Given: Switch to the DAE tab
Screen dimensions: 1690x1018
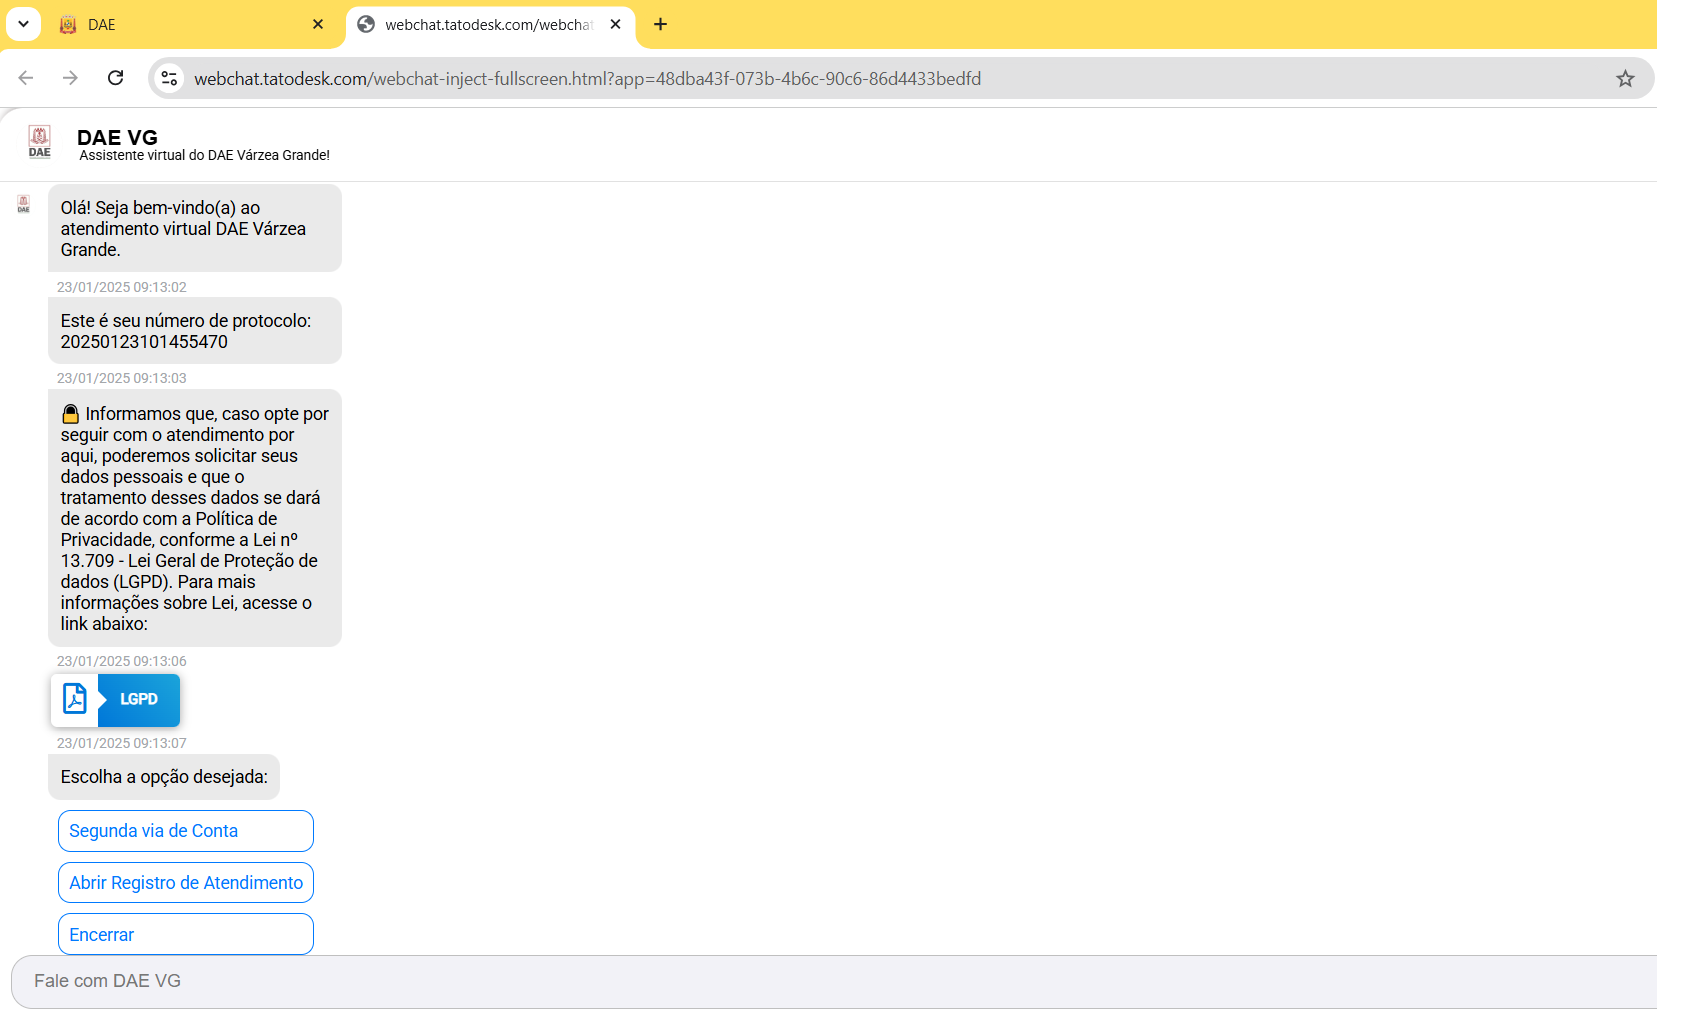Looking at the screenshot, I should click(180, 24).
